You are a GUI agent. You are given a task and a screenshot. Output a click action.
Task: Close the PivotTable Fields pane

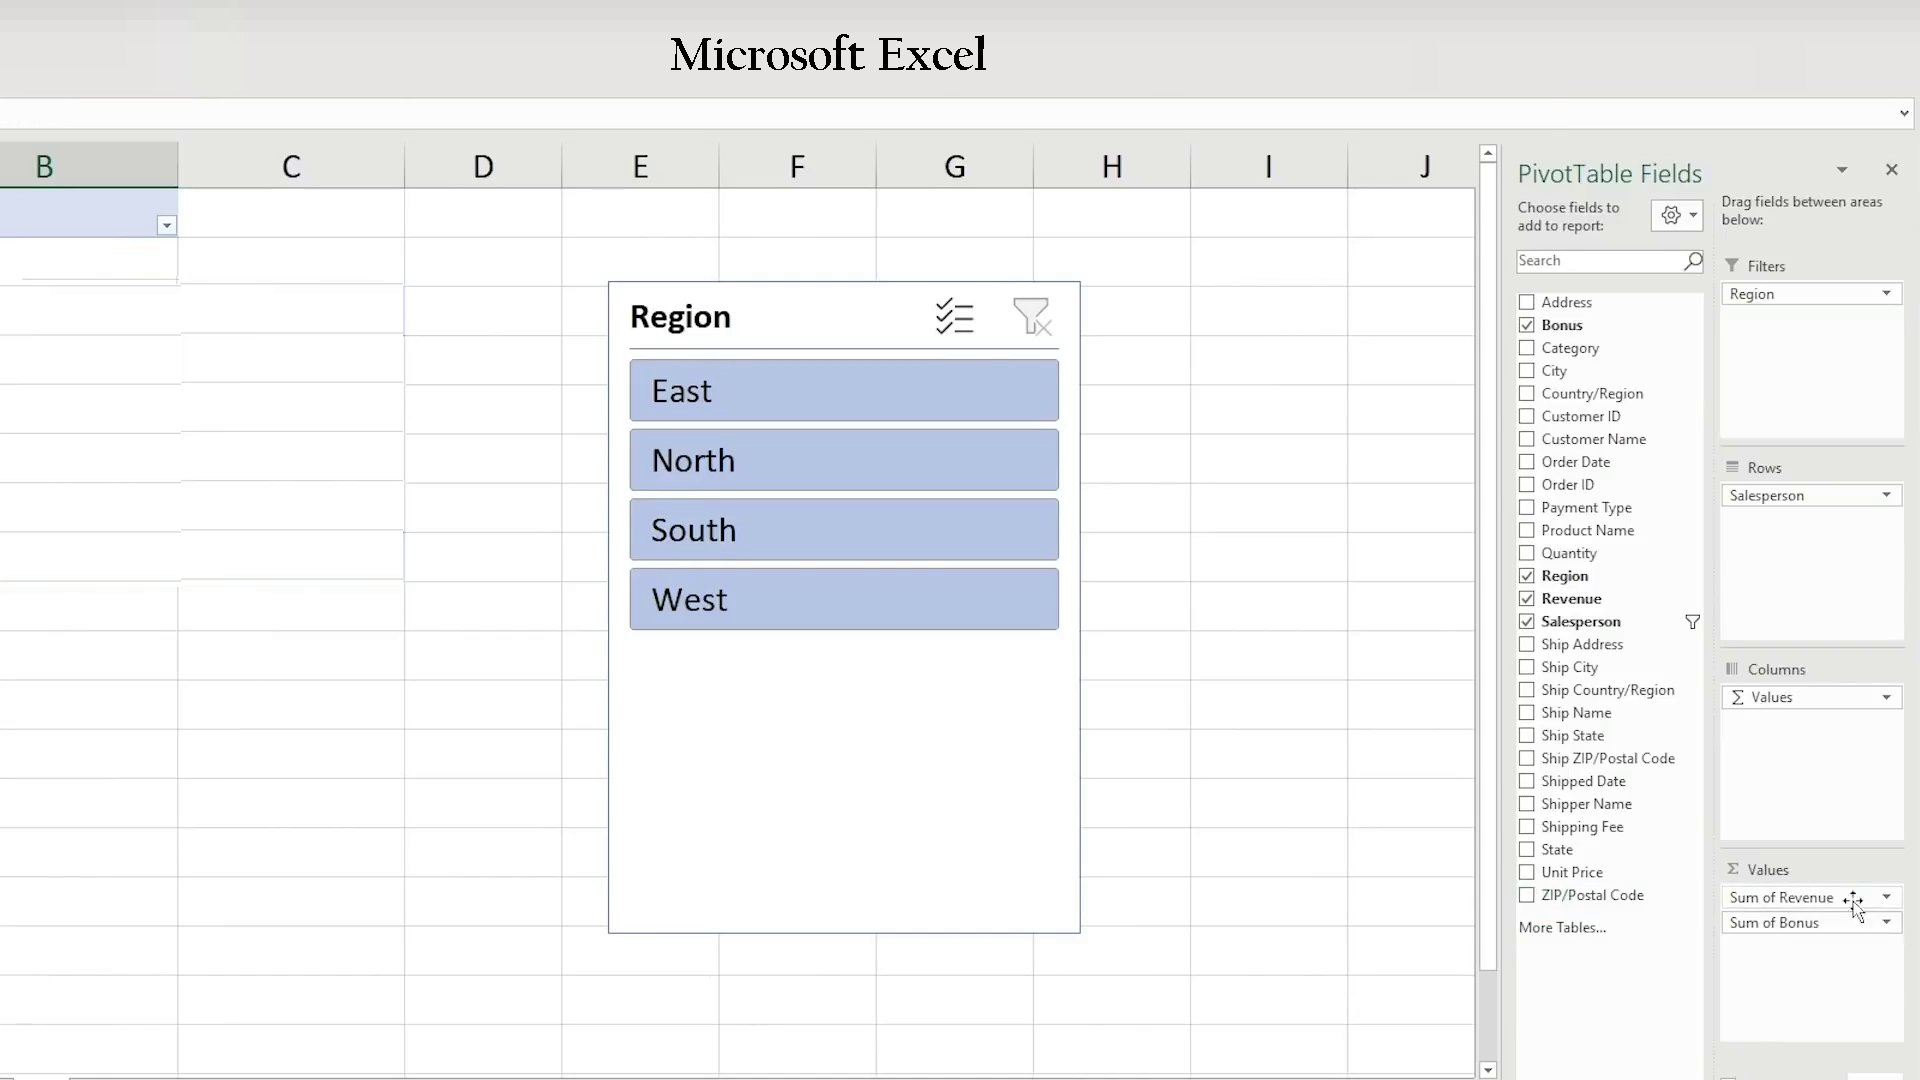1891,170
